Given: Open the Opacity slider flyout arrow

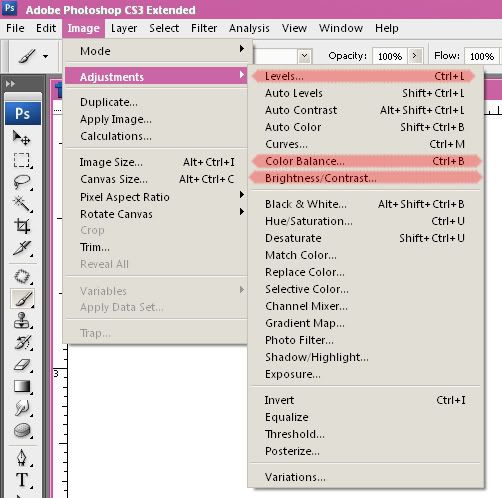Looking at the screenshot, I should point(415,56).
